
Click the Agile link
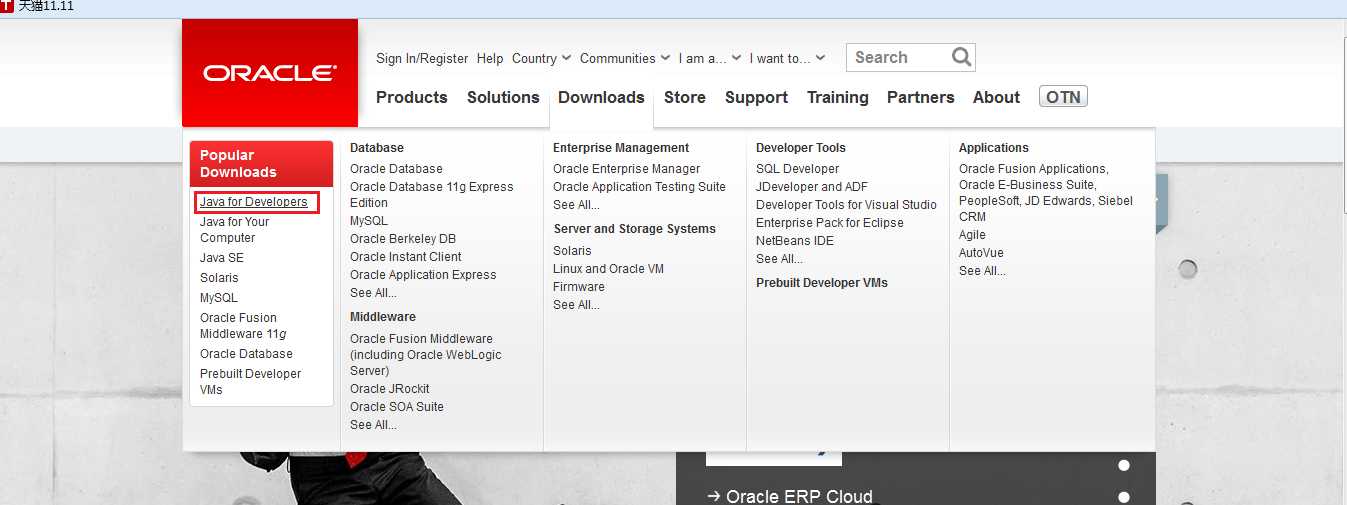point(972,235)
